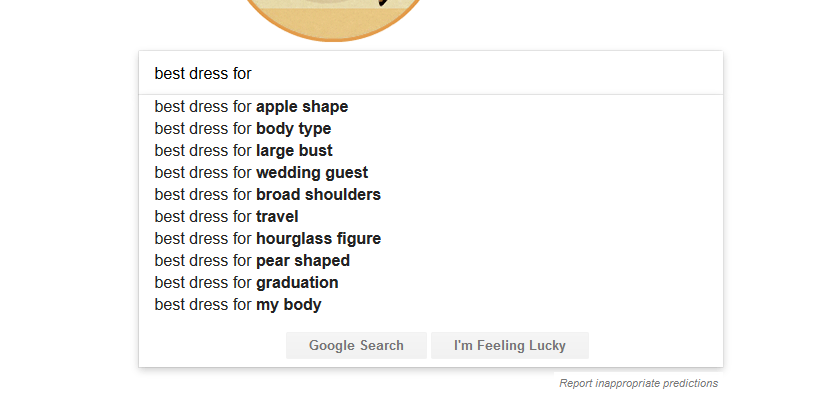Choose the prediction ending in 'graduation'
Viewport: 830px width, 411px height.
click(246, 283)
